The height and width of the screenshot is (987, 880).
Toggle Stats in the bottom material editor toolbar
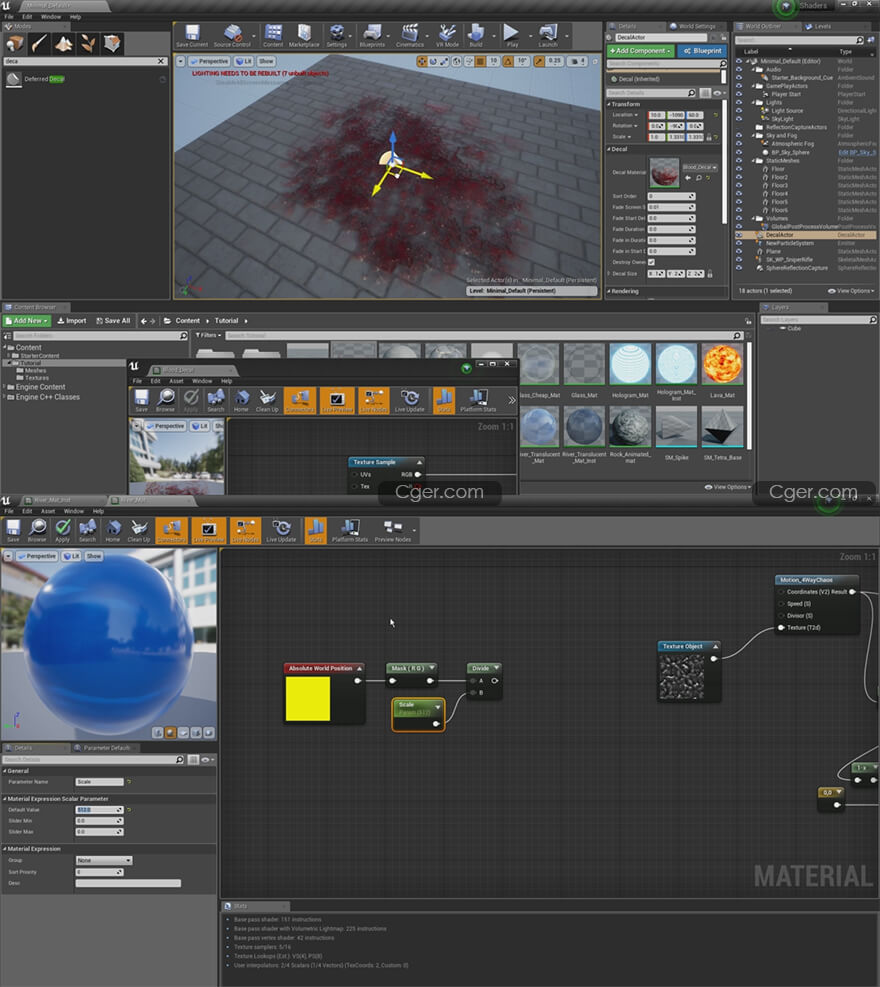(315, 531)
